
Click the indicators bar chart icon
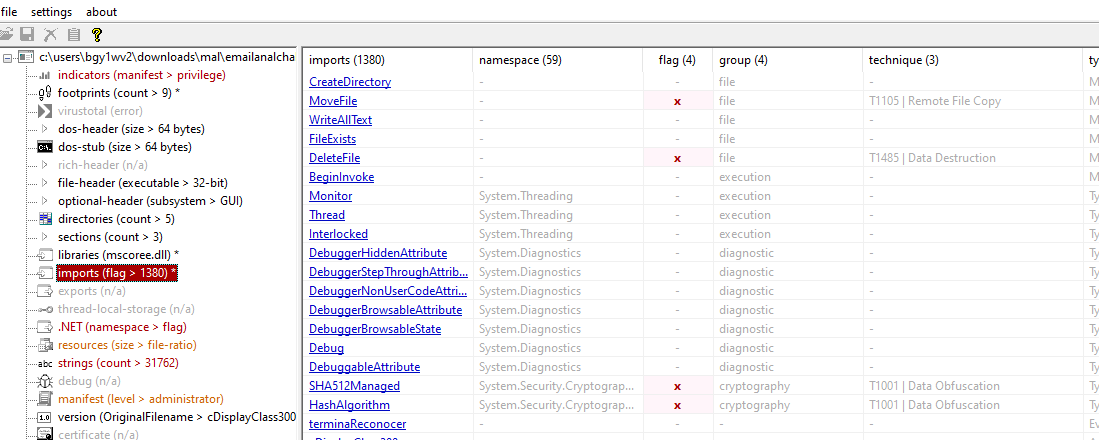tap(45, 75)
